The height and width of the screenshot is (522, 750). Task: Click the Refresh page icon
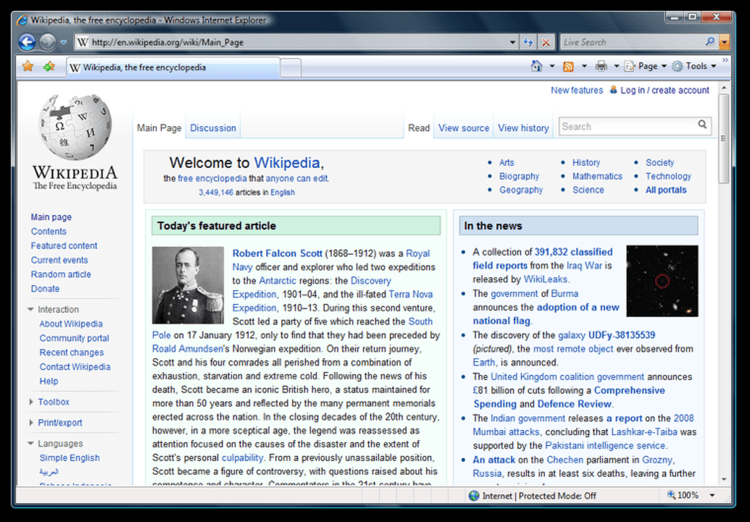(x=528, y=42)
